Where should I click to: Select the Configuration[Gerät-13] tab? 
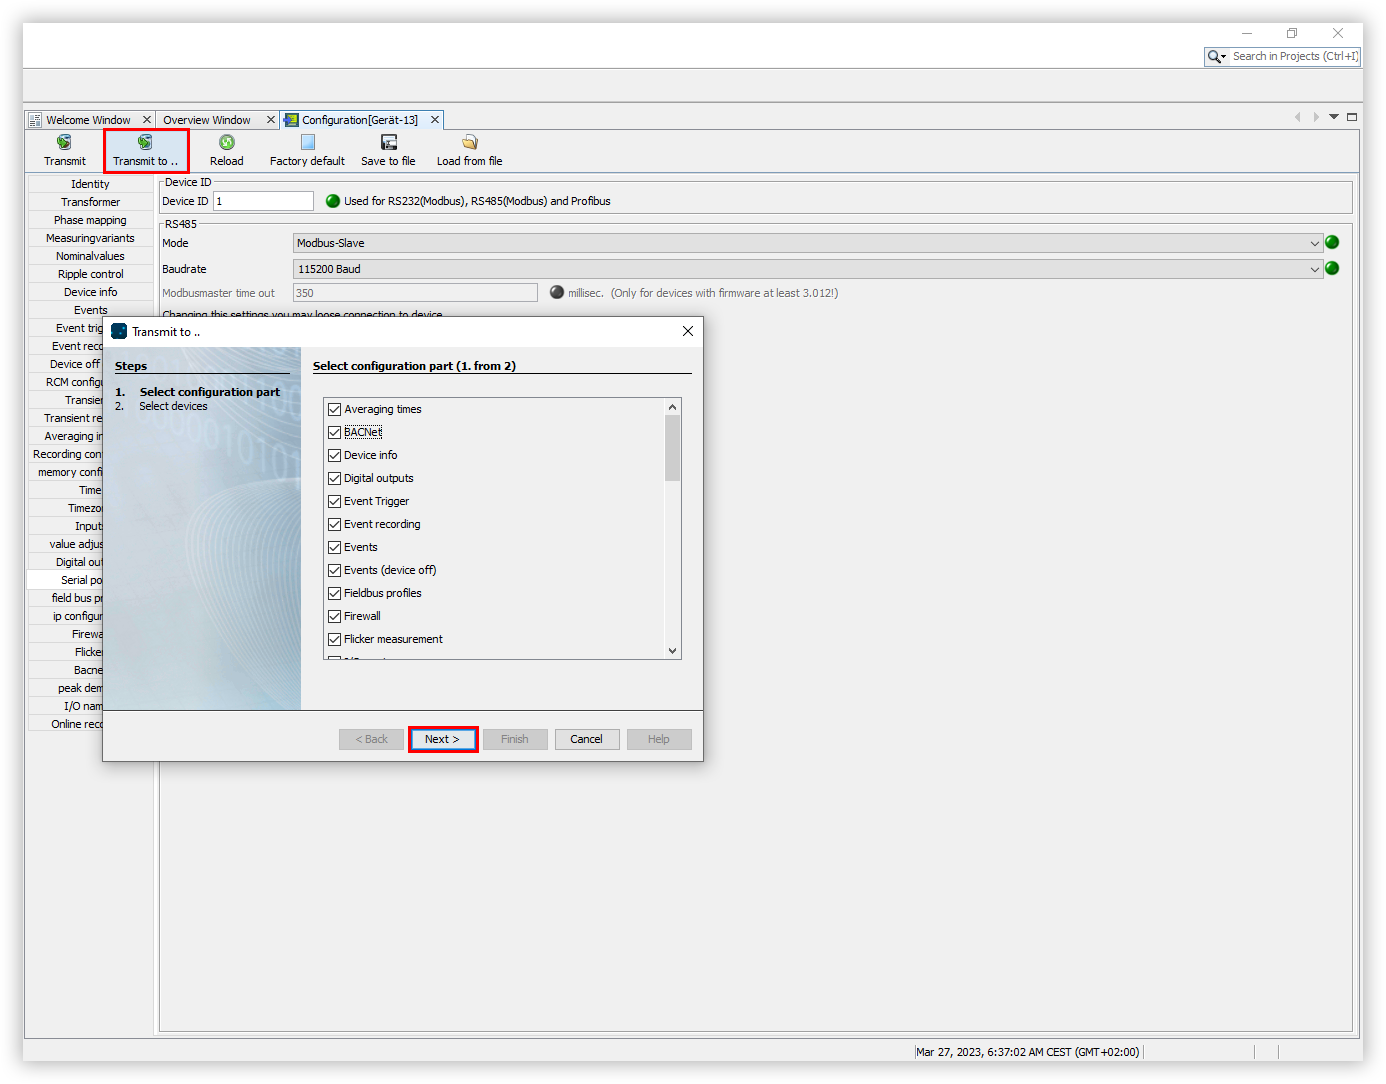point(360,119)
